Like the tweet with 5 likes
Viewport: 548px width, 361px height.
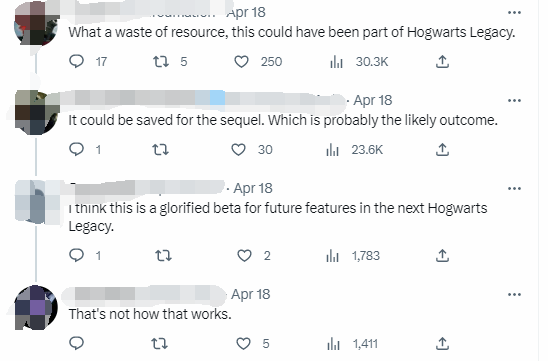click(x=243, y=344)
